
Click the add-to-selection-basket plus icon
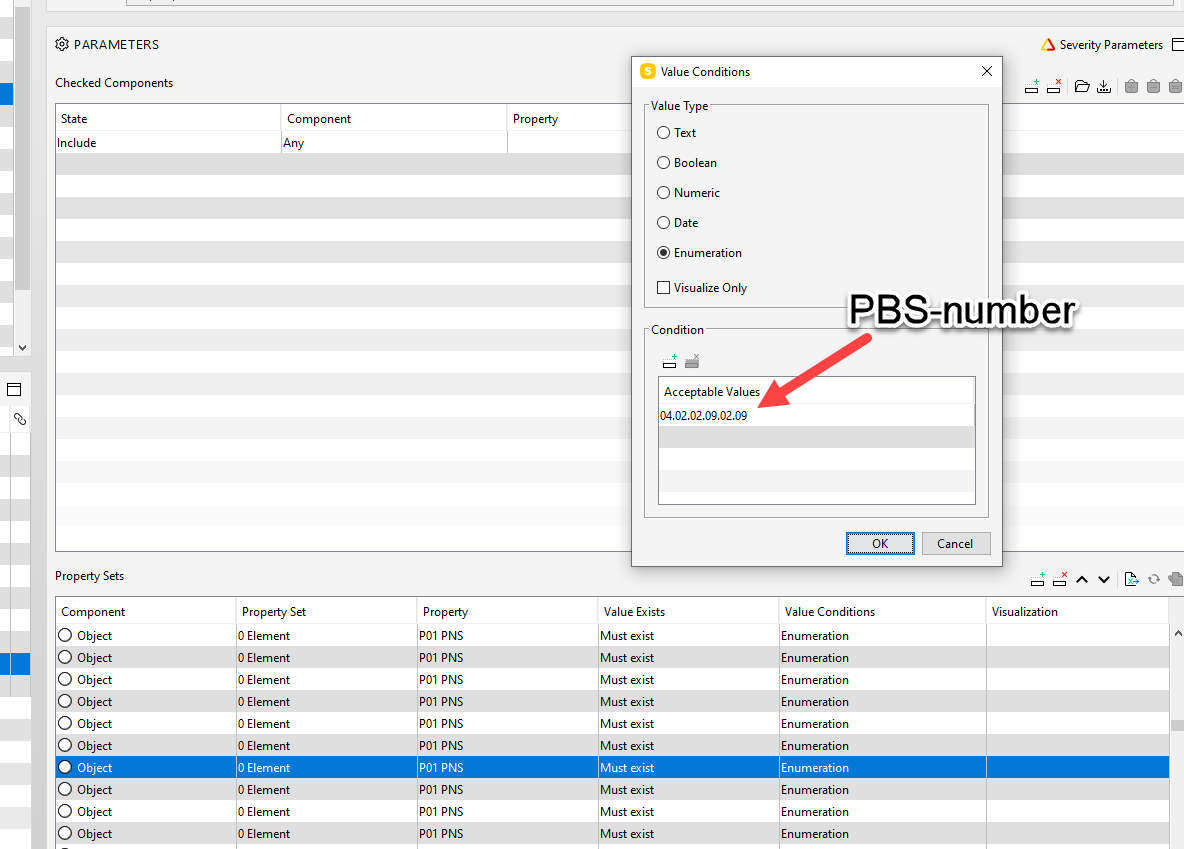coord(1131,86)
